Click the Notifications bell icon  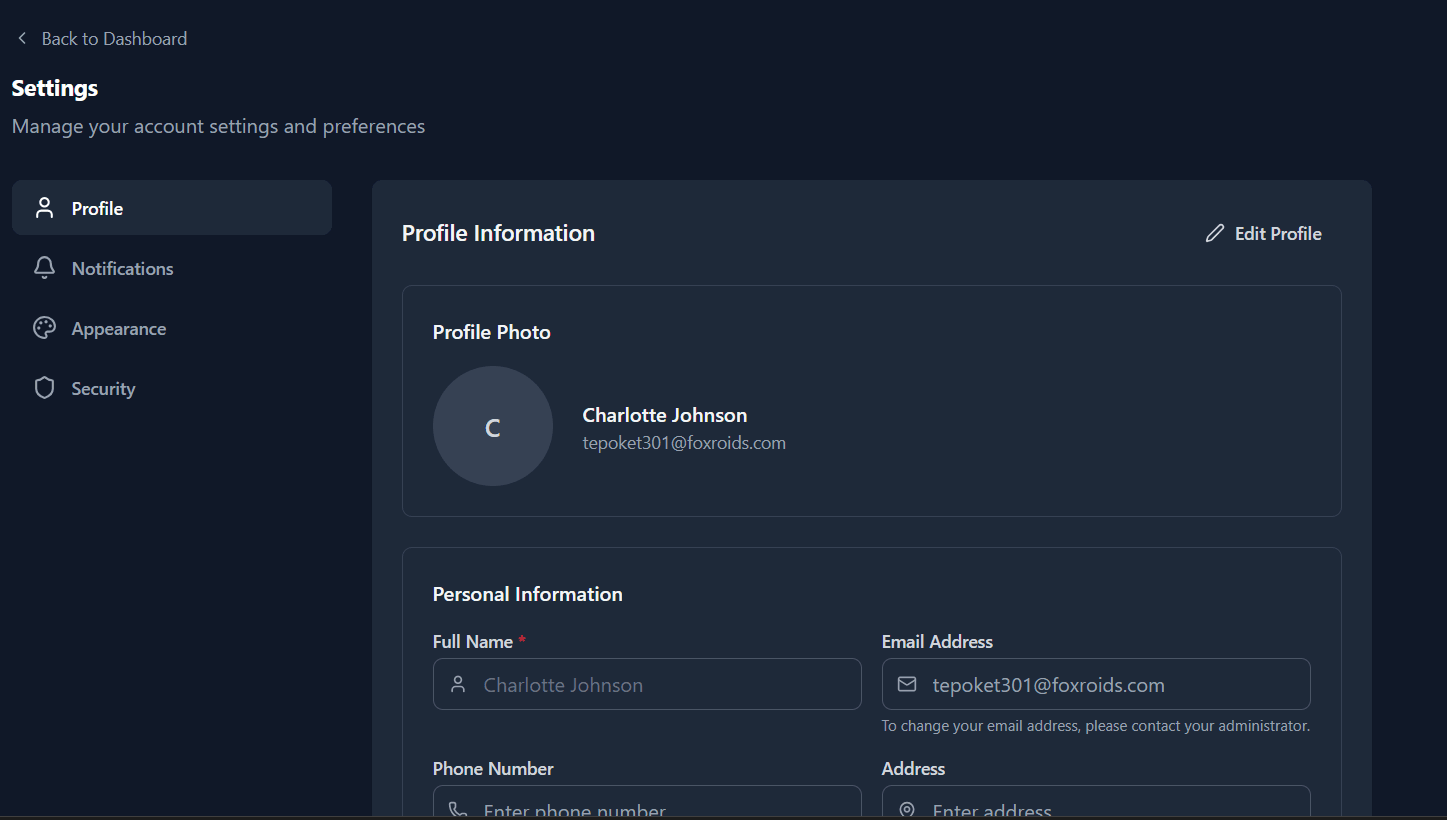(44, 268)
